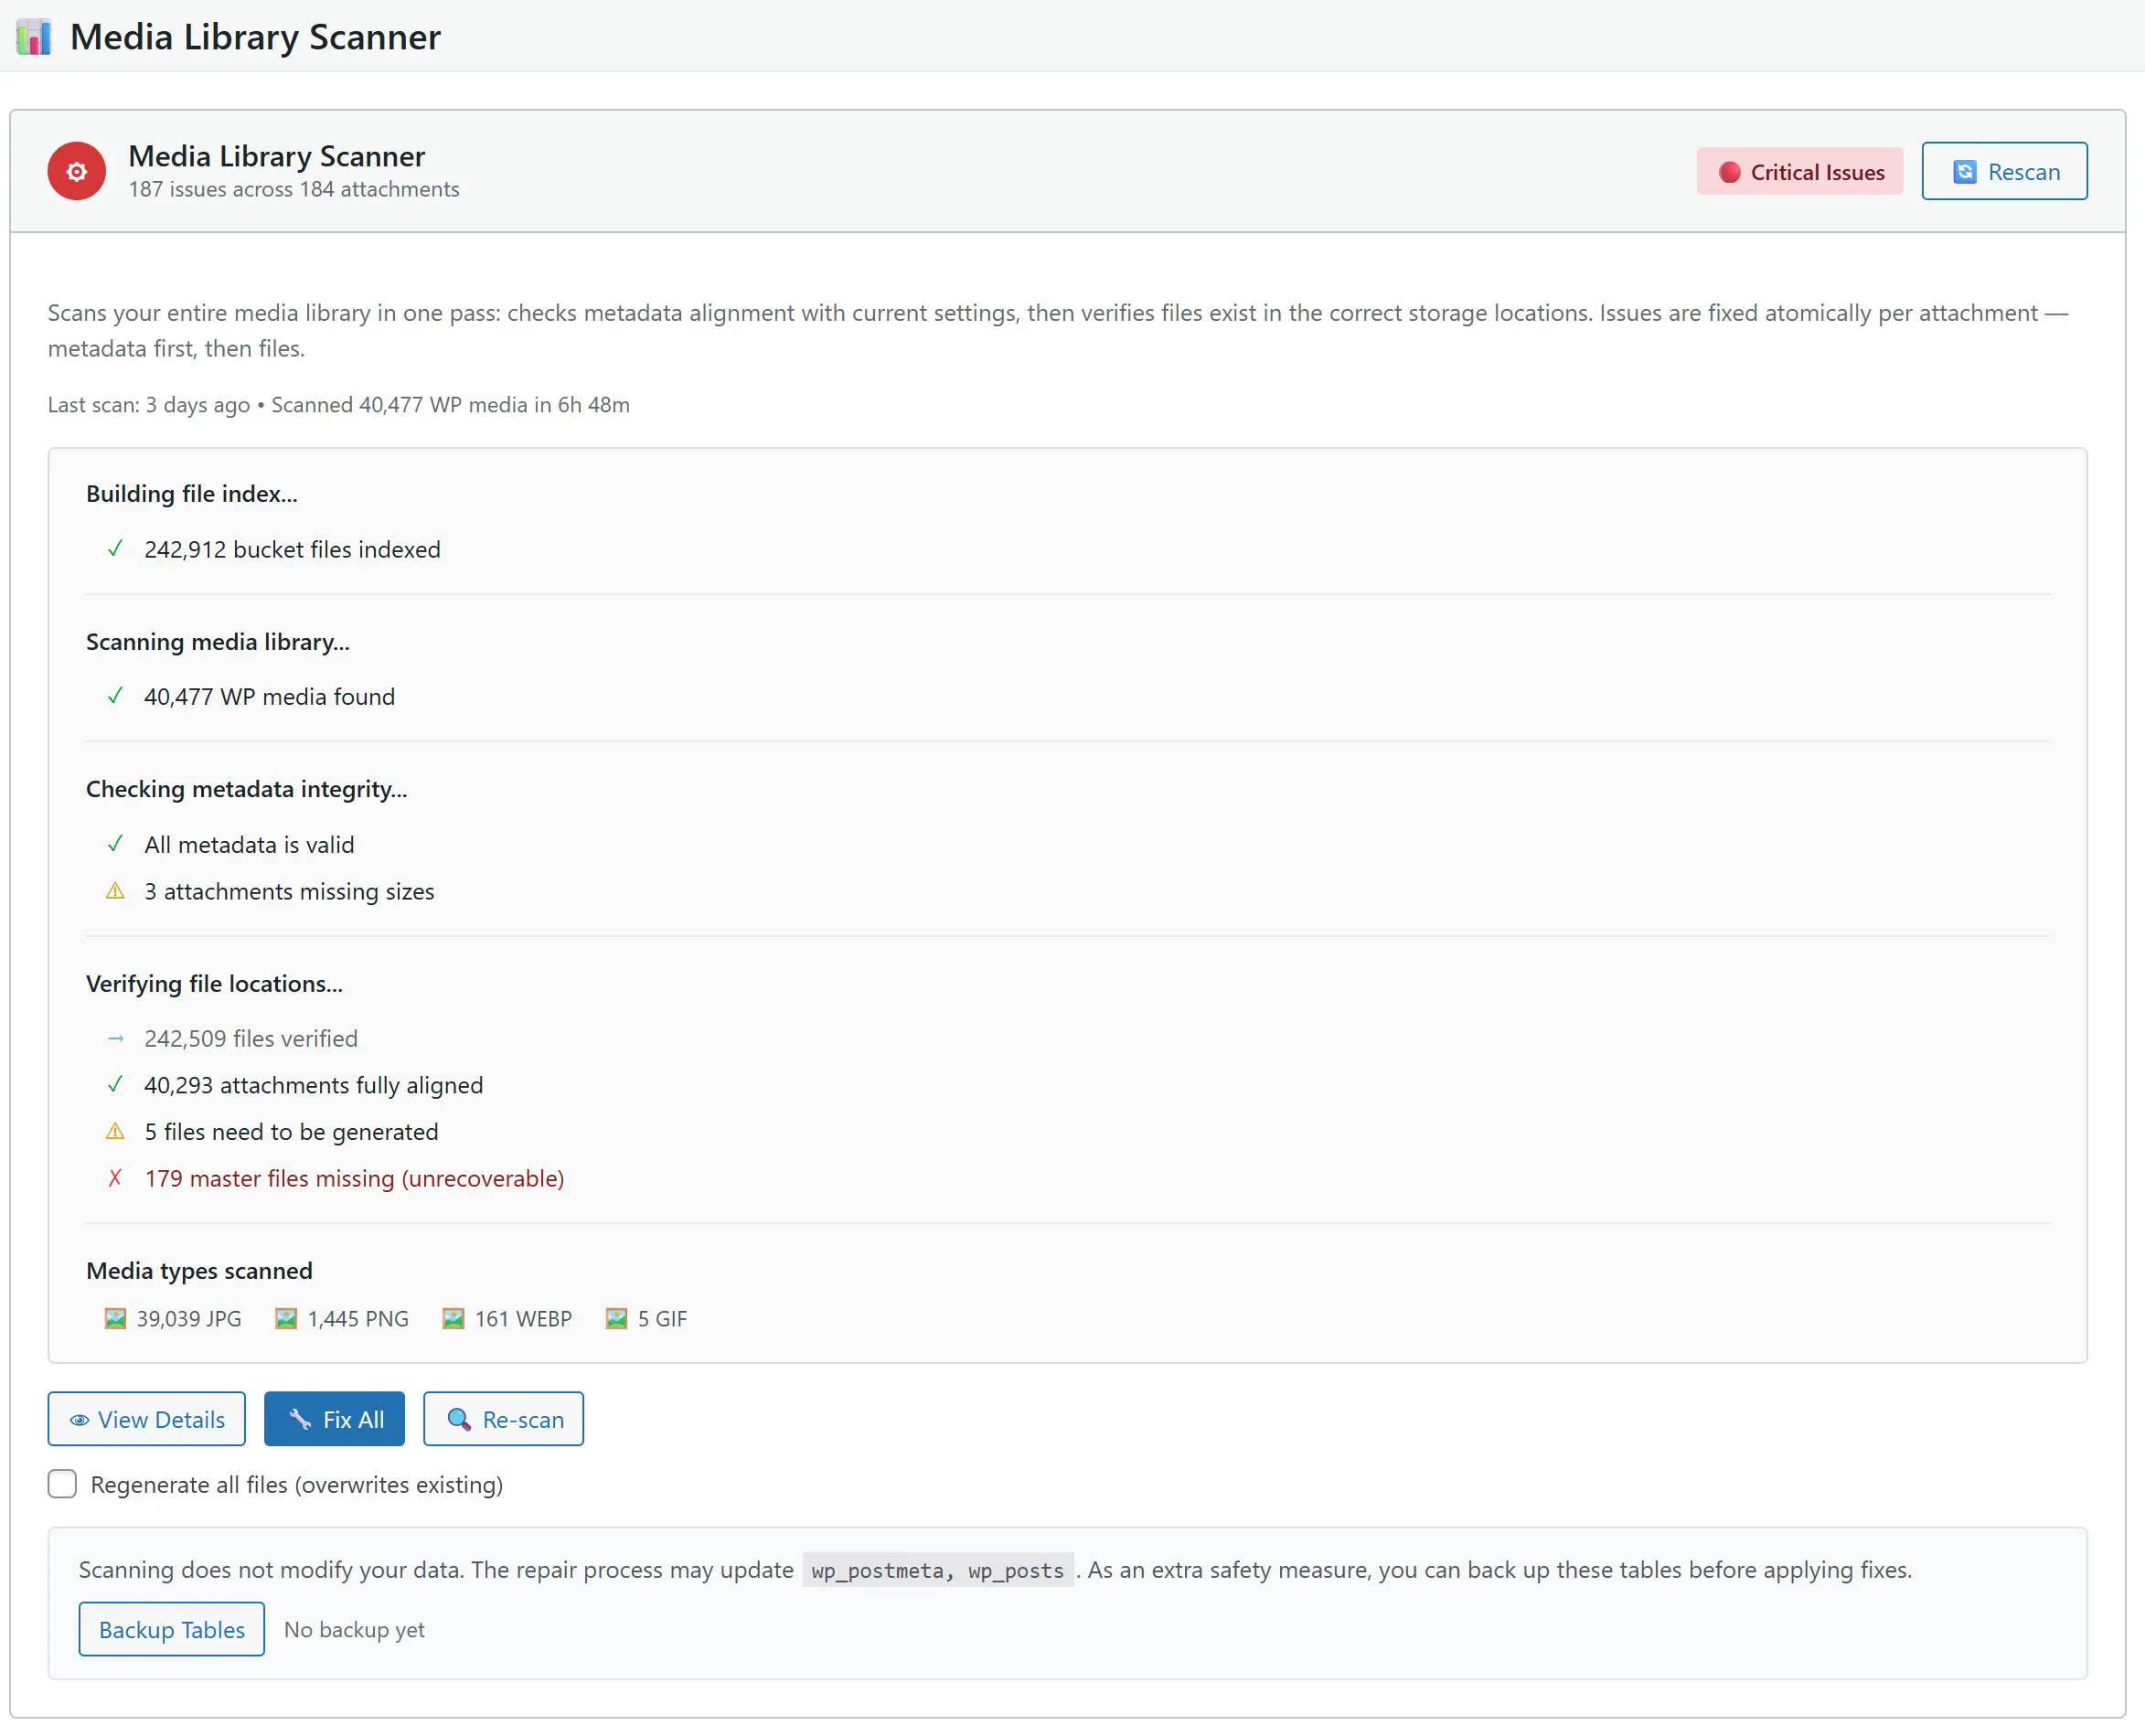Click the 'Scanning media library...' heading
Viewport: 2145px width, 1736px height.
[218, 642]
